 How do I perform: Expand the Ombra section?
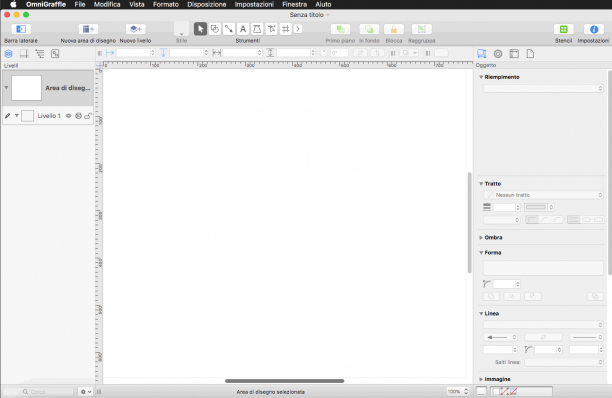tap(481, 238)
